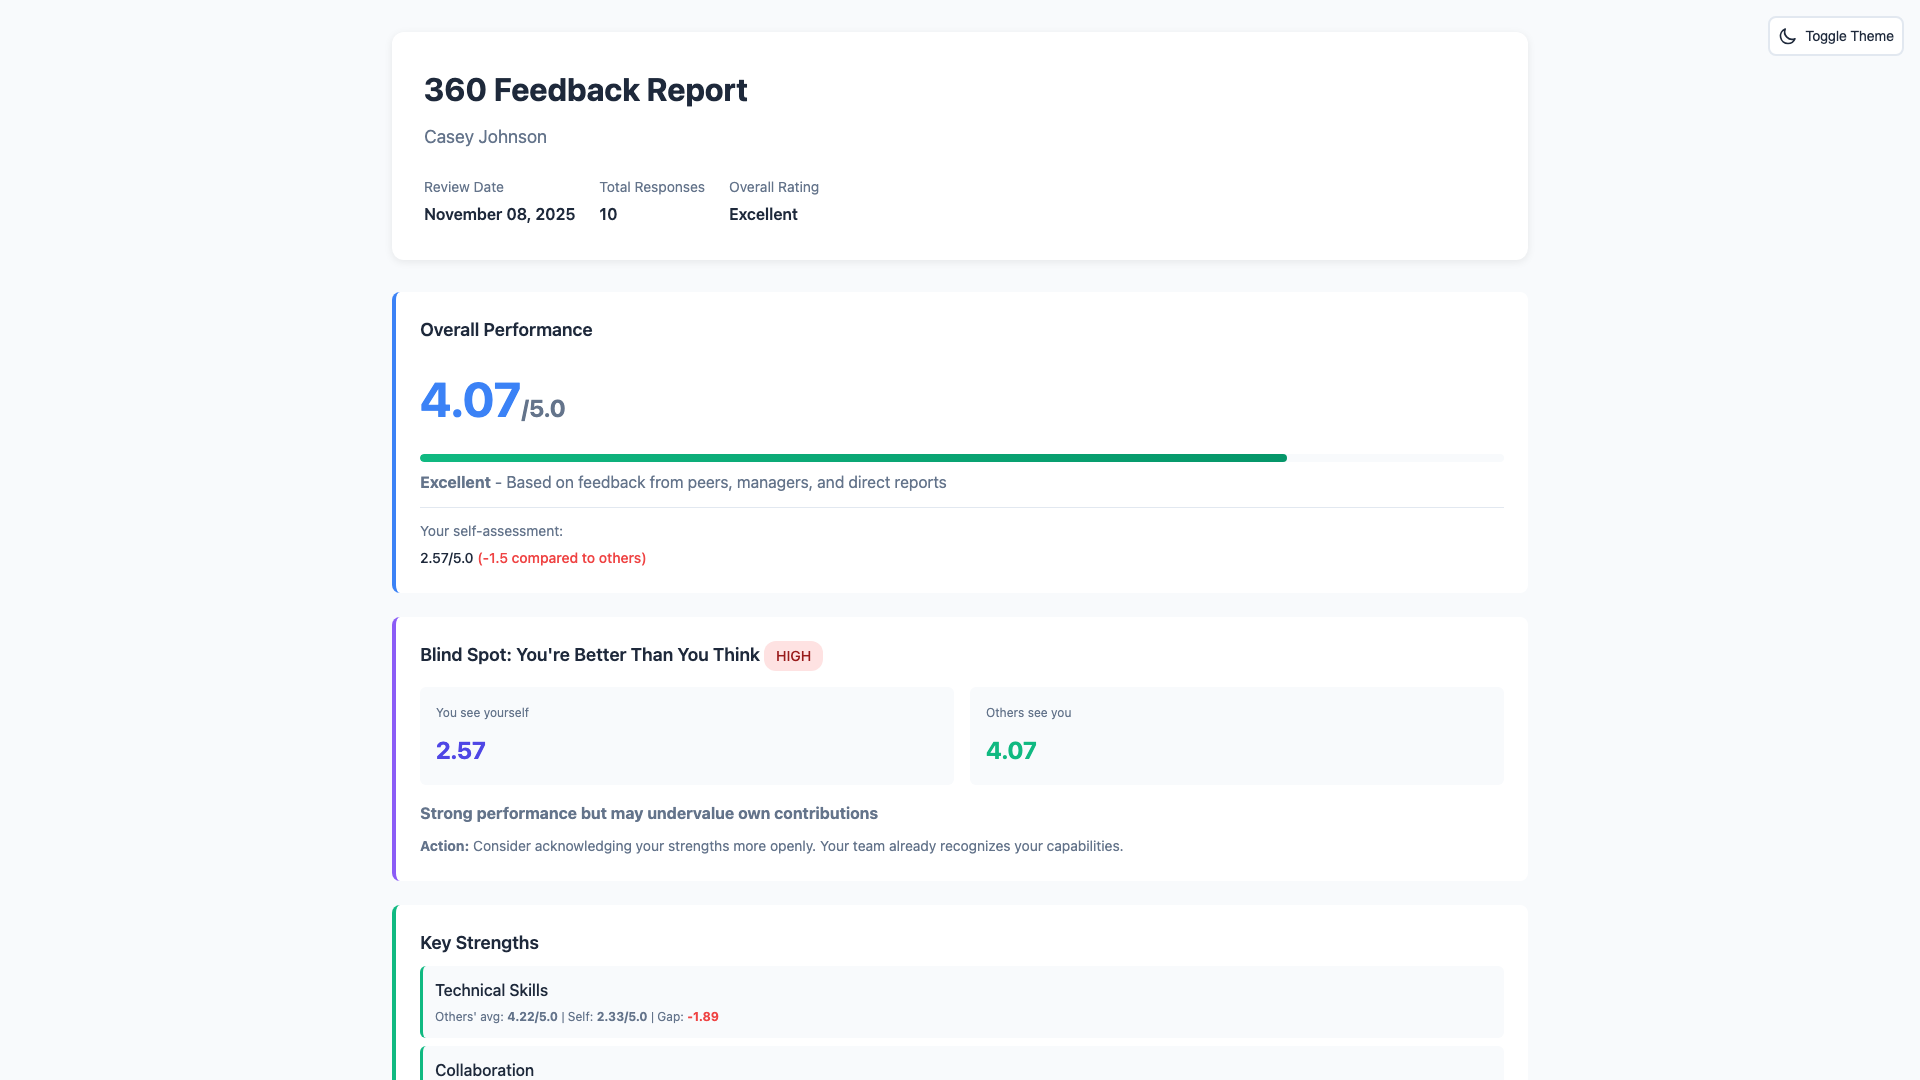This screenshot has width=1920, height=1080.
Task: Select the Key Strengths heading
Action: 479,942
